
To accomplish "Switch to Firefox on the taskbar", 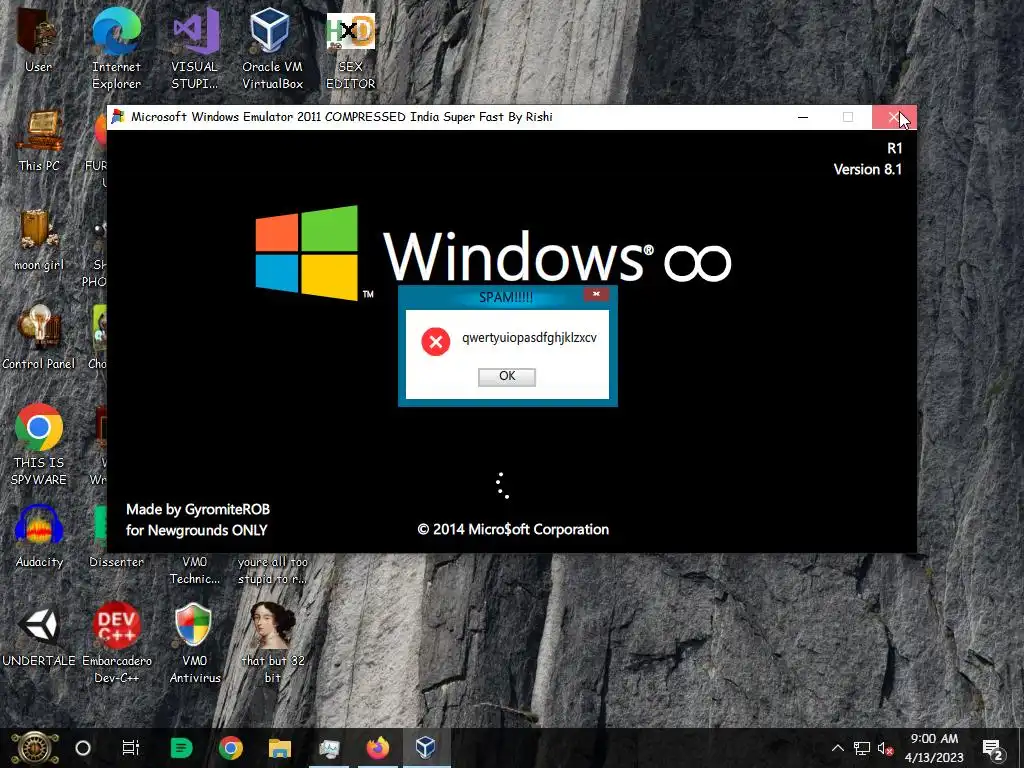I will [x=378, y=748].
